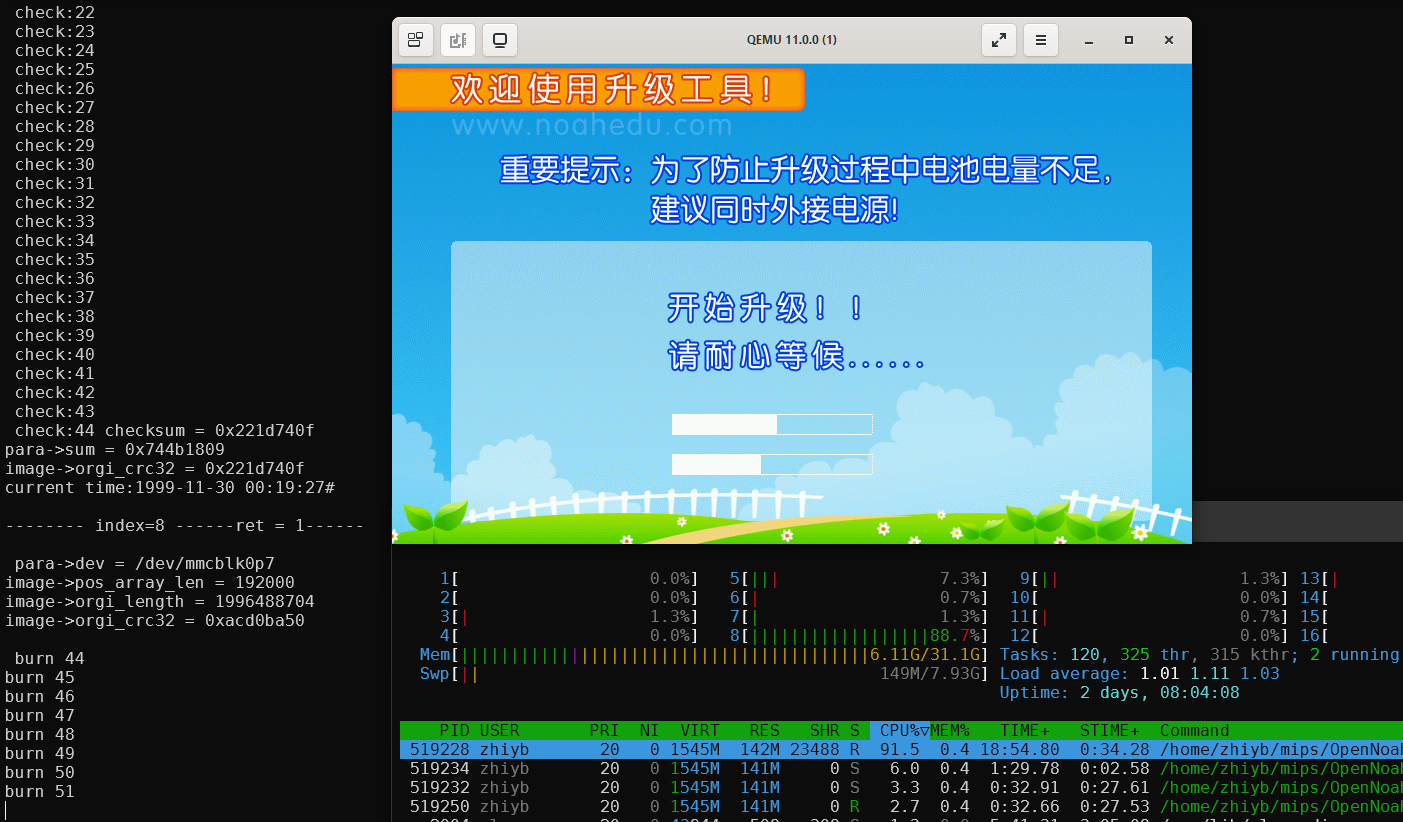Click terminal line 'current time:1999-11-30 00:19:27#'

click(x=169, y=487)
